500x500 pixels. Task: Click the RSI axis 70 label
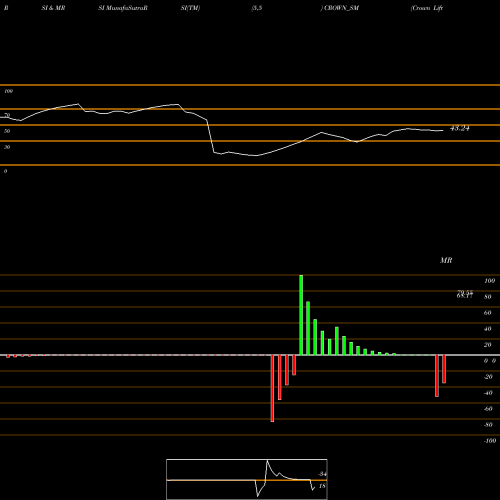(7, 115)
